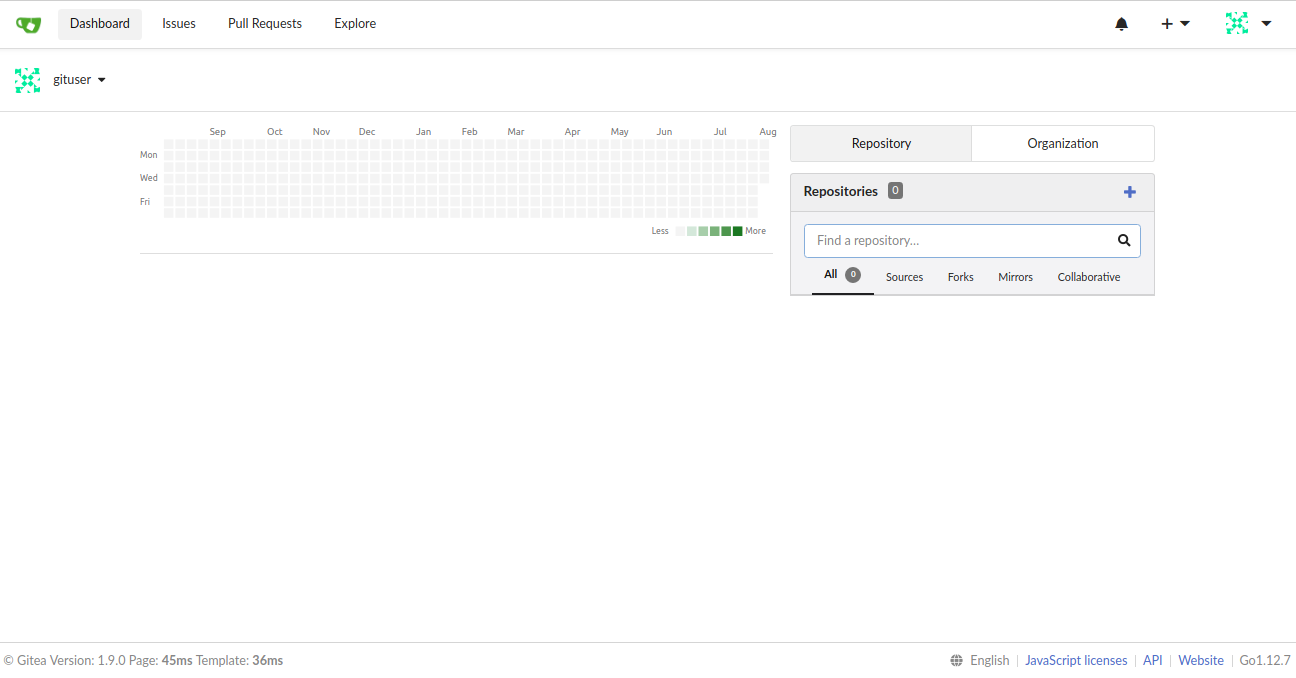This screenshot has width=1296, height=678.
Task: Expand the gituser context switcher
Action: point(80,80)
